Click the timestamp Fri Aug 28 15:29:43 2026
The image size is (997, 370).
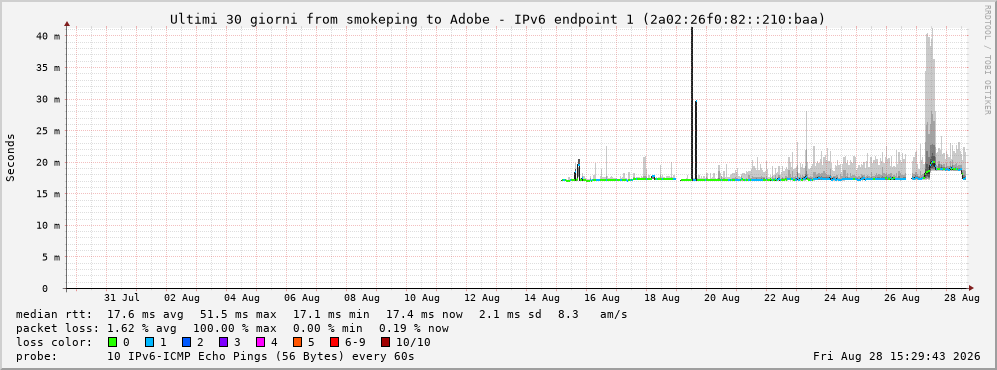[897, 357]
